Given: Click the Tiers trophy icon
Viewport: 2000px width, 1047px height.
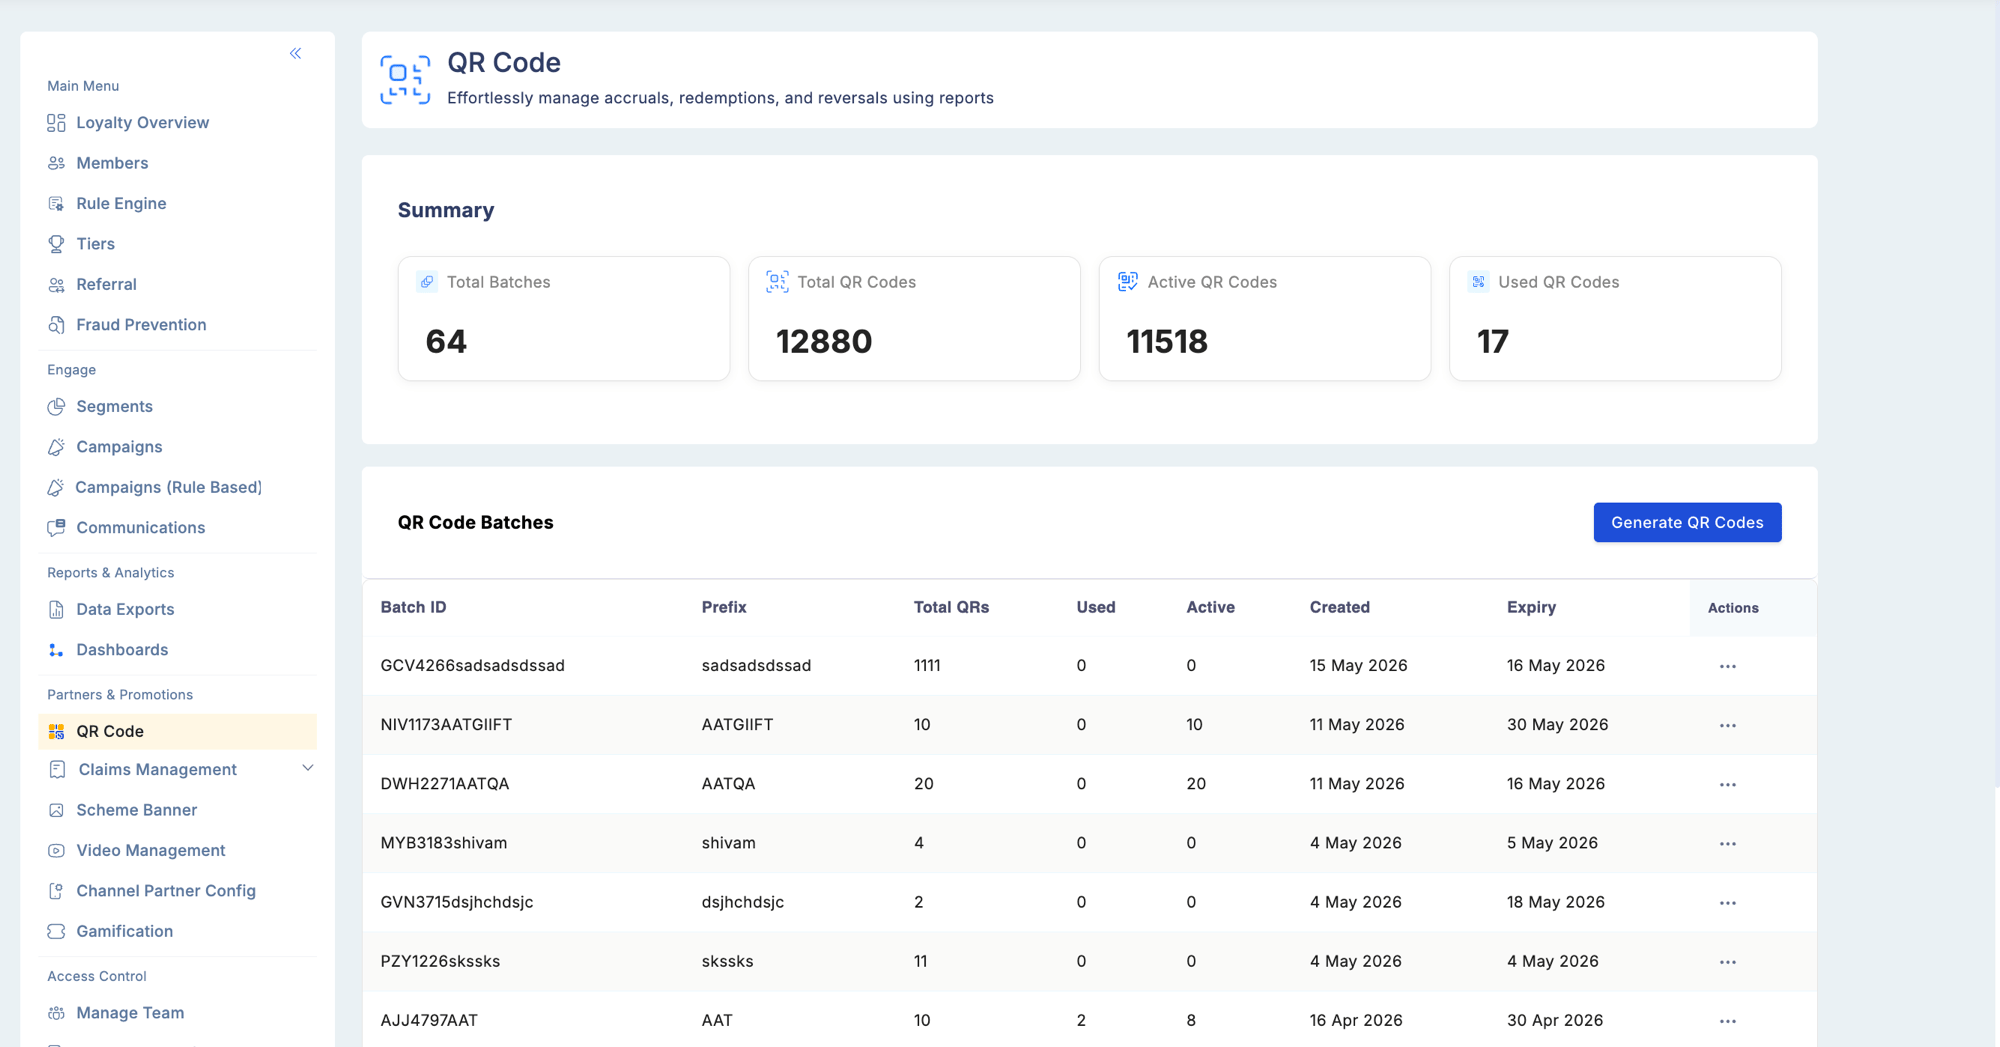Looking at the screenshot, I should point(56,244).
